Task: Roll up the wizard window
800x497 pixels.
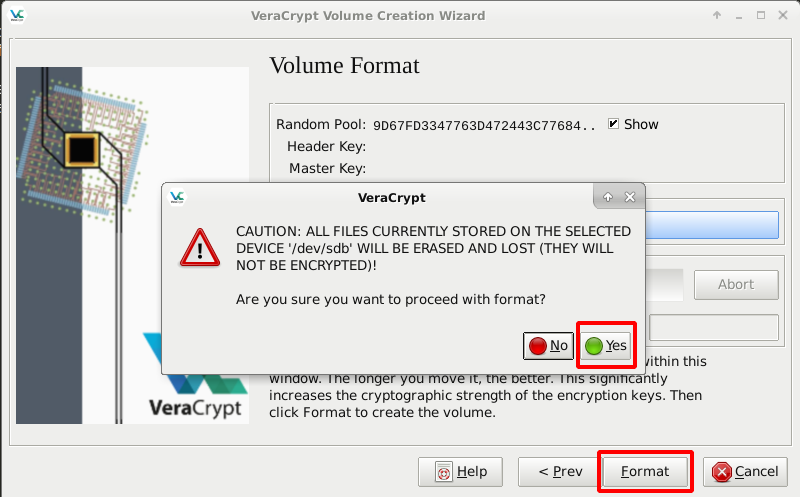Action: [x=717, y=15]
